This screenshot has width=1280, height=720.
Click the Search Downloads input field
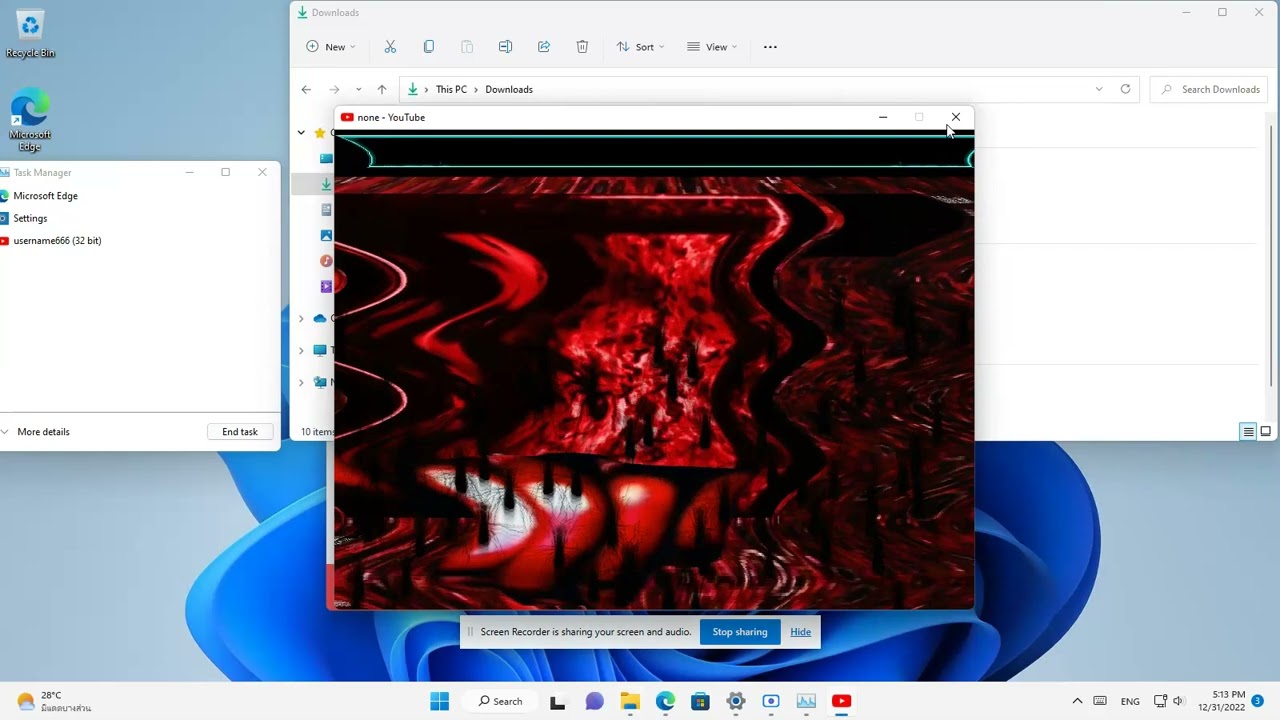point(1207,89)
